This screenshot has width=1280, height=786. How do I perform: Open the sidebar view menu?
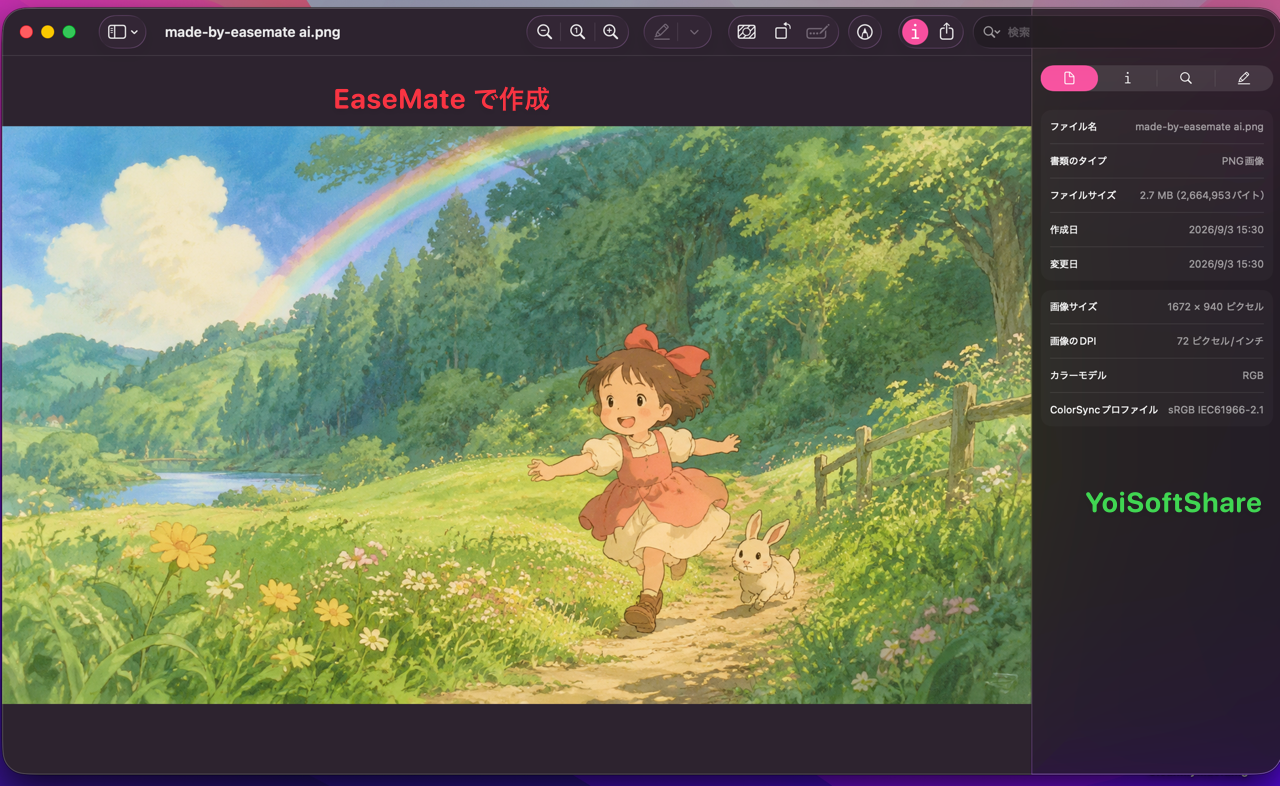122,32
